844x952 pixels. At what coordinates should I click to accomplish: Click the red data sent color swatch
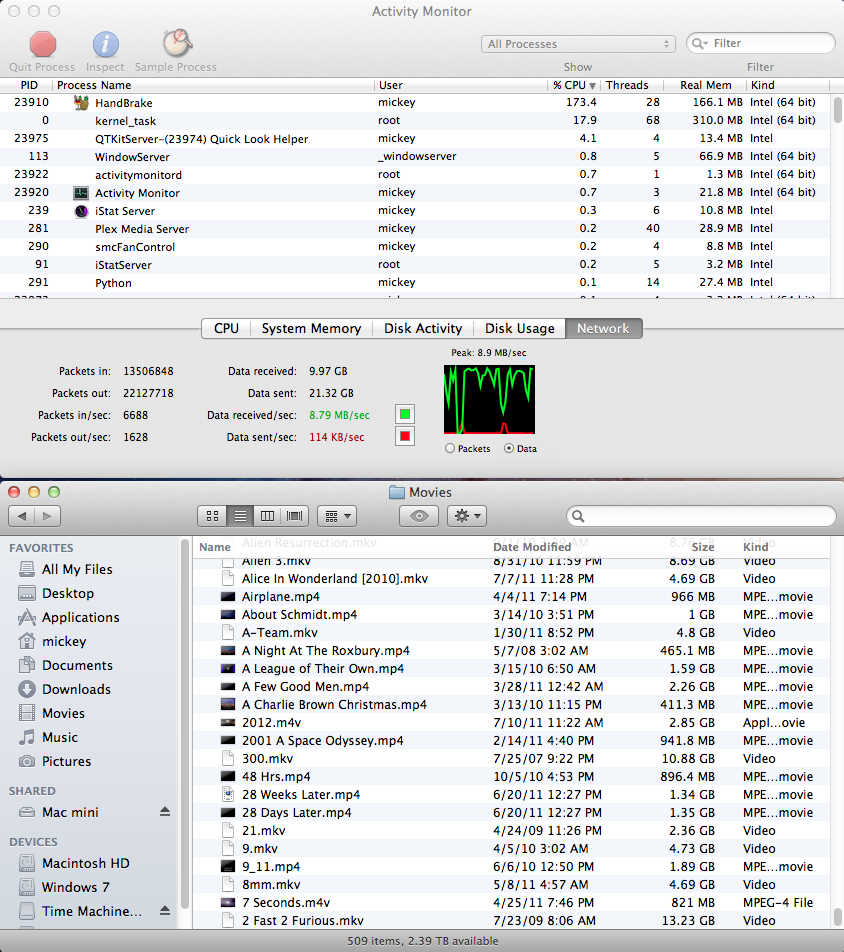tap(405, 436)
